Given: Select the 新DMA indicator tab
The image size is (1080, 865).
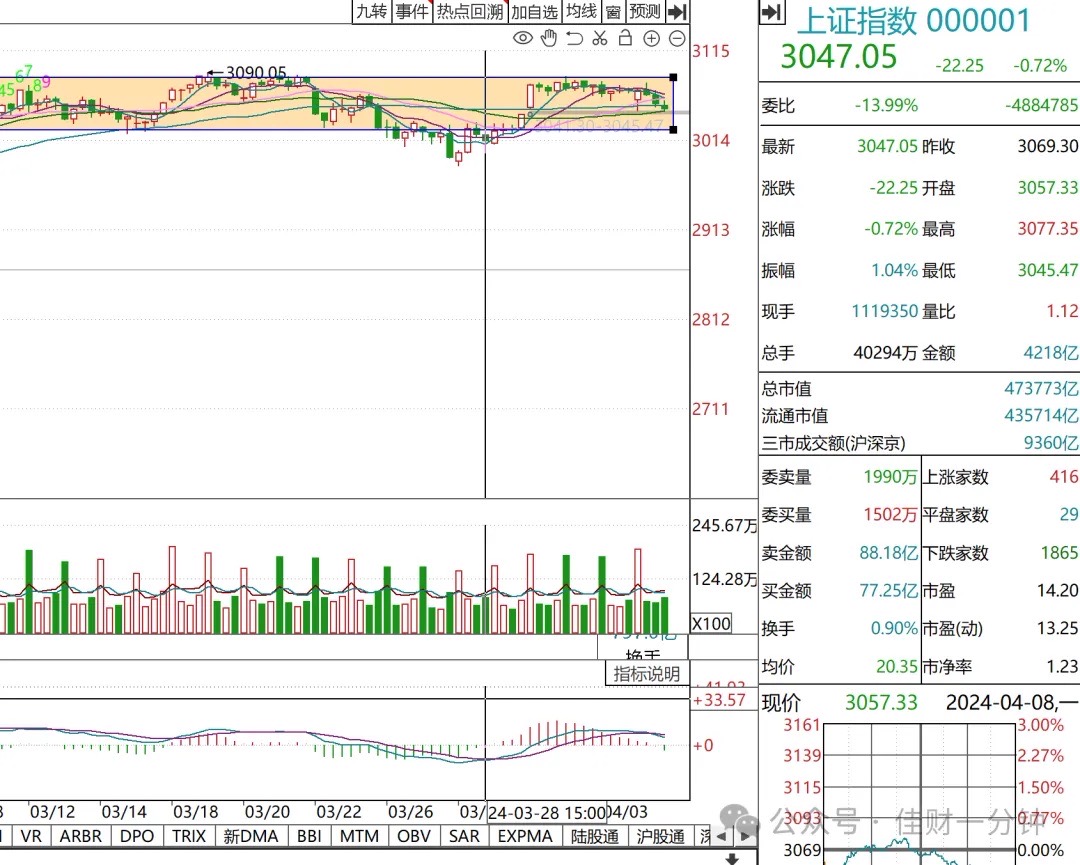Looking at the screenshot, I should [x=251, y=836].
